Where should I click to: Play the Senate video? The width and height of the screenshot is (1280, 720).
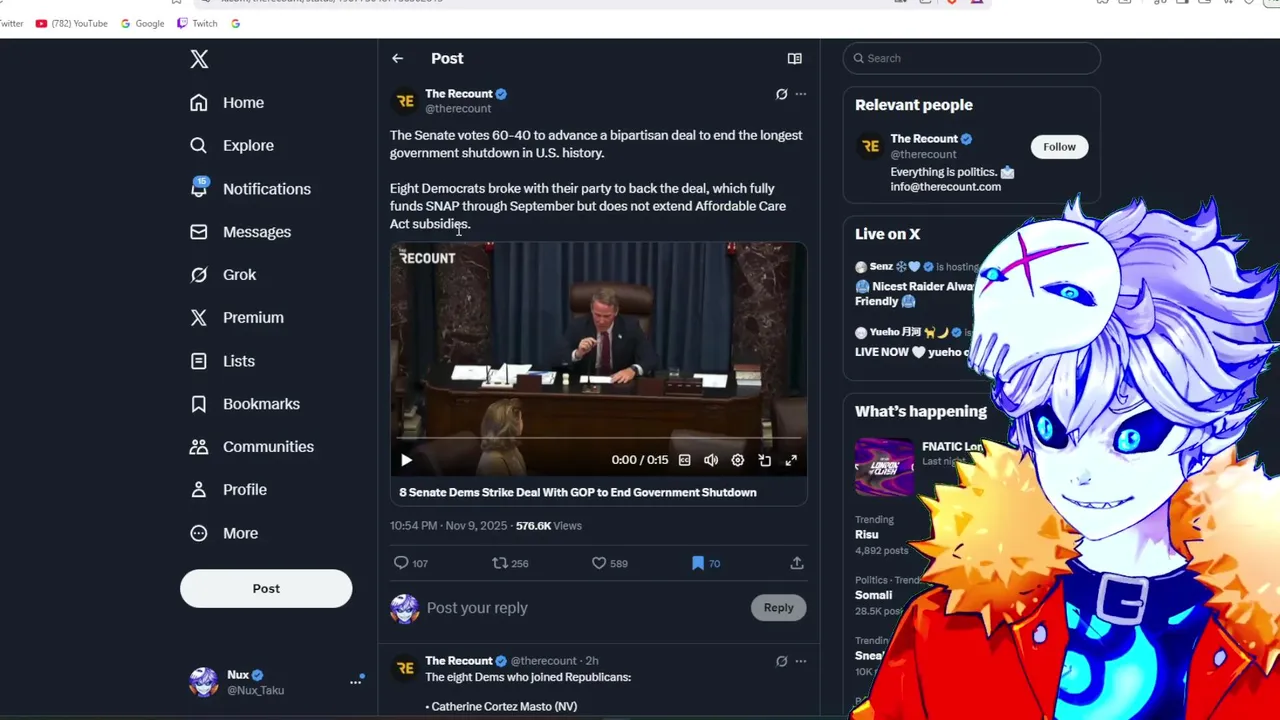click(x=406, y=460)
